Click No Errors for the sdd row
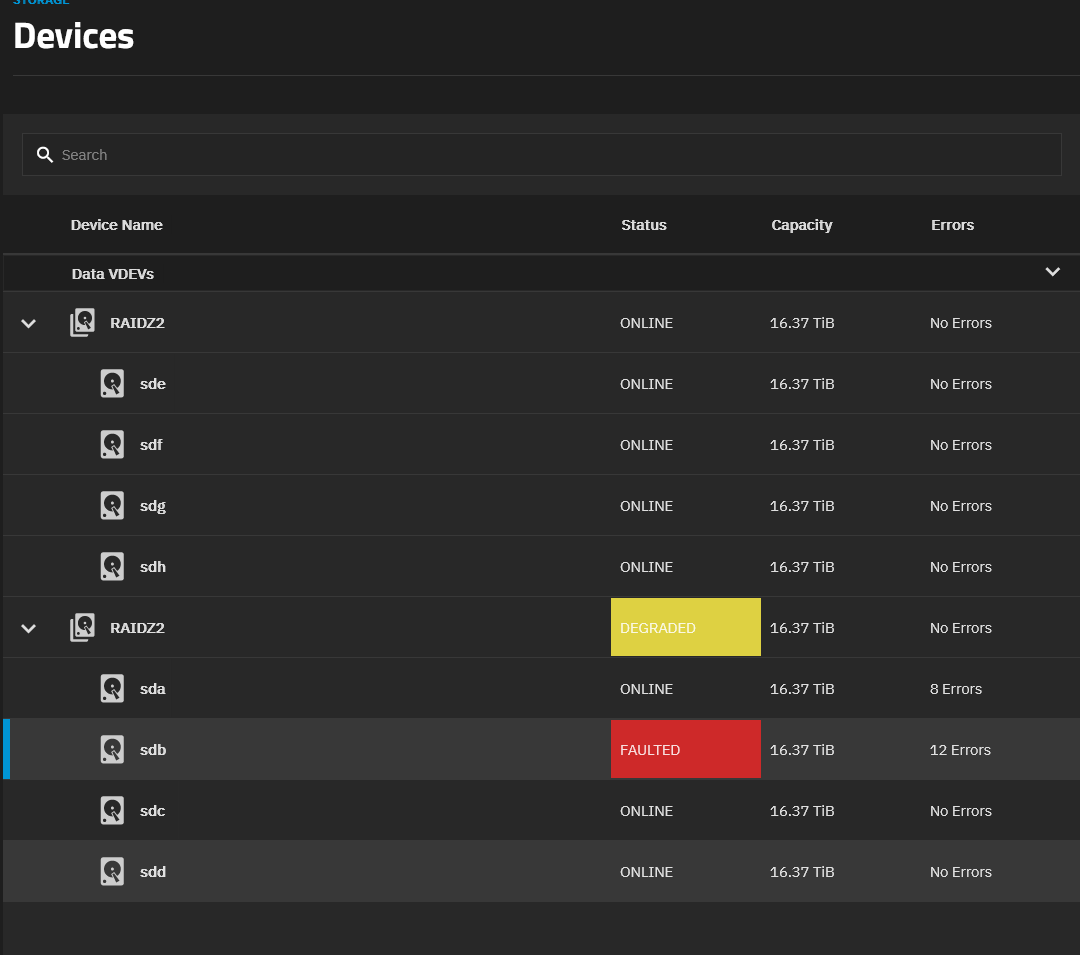Viewport: 1080px width, 955px height. click(x=960, y=872)
